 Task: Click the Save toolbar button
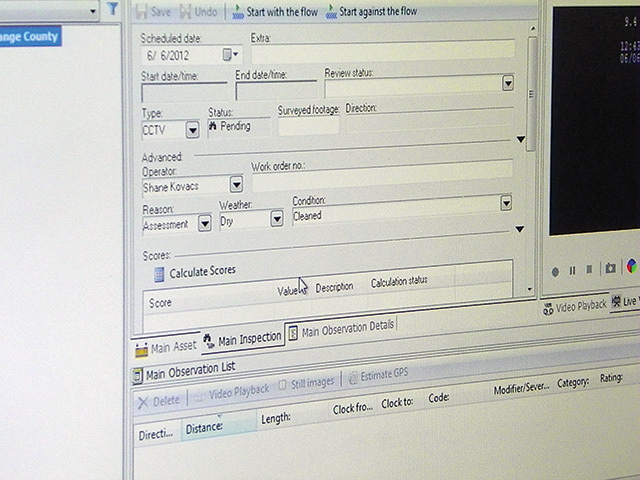click(152, 12)
